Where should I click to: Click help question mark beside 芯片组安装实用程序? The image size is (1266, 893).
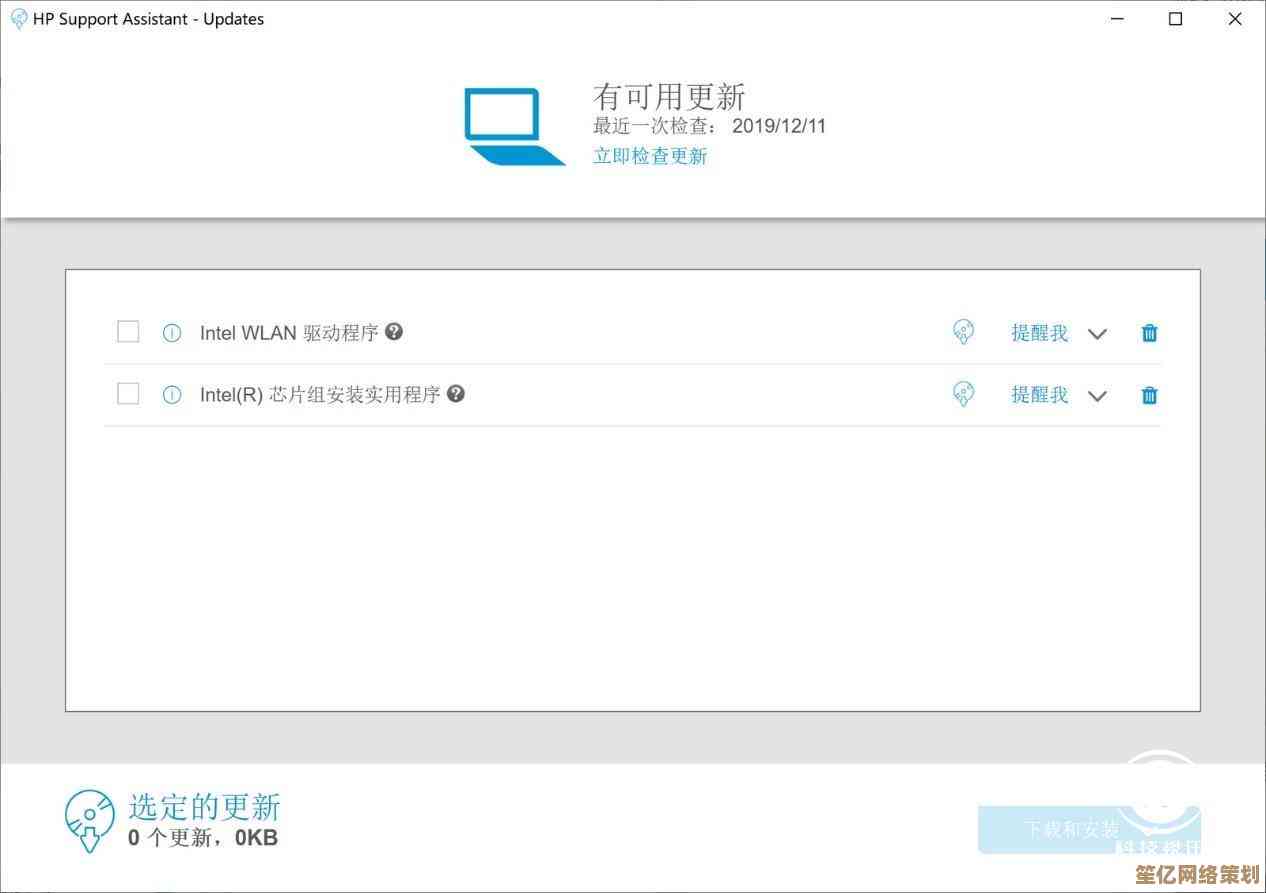pyautogui.click(x=456, y=394)
